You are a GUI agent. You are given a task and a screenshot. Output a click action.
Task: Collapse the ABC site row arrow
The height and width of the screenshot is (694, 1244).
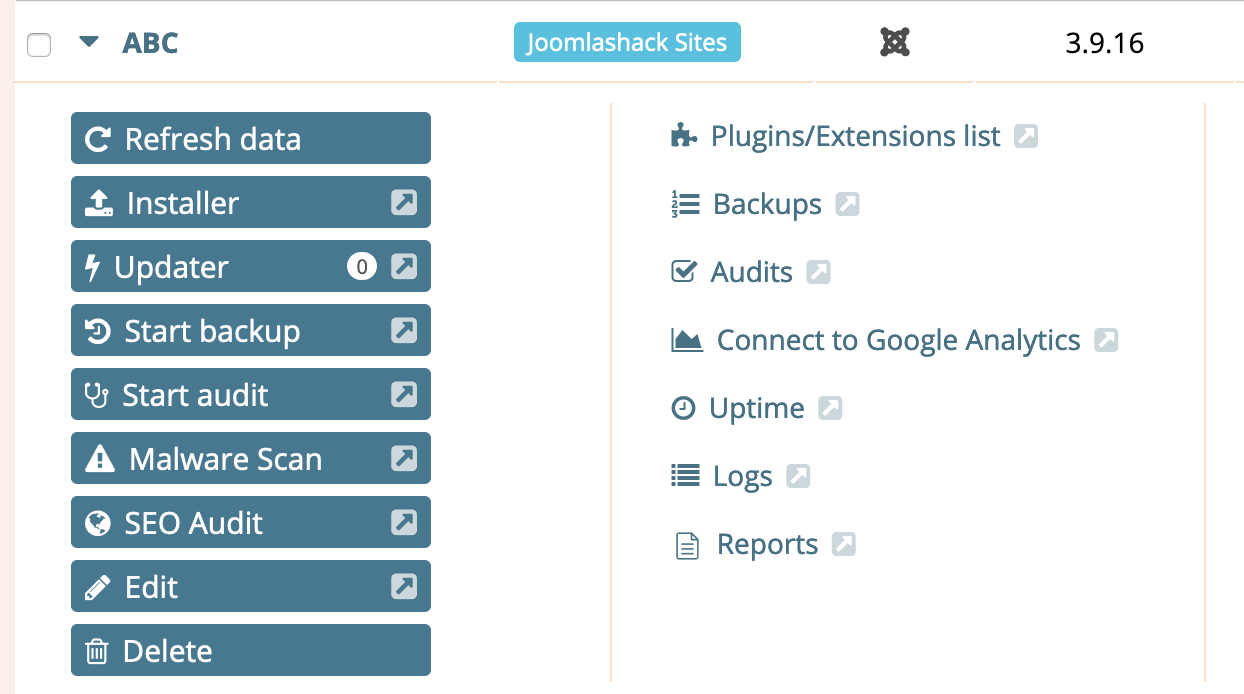click(x=90, y=42)
